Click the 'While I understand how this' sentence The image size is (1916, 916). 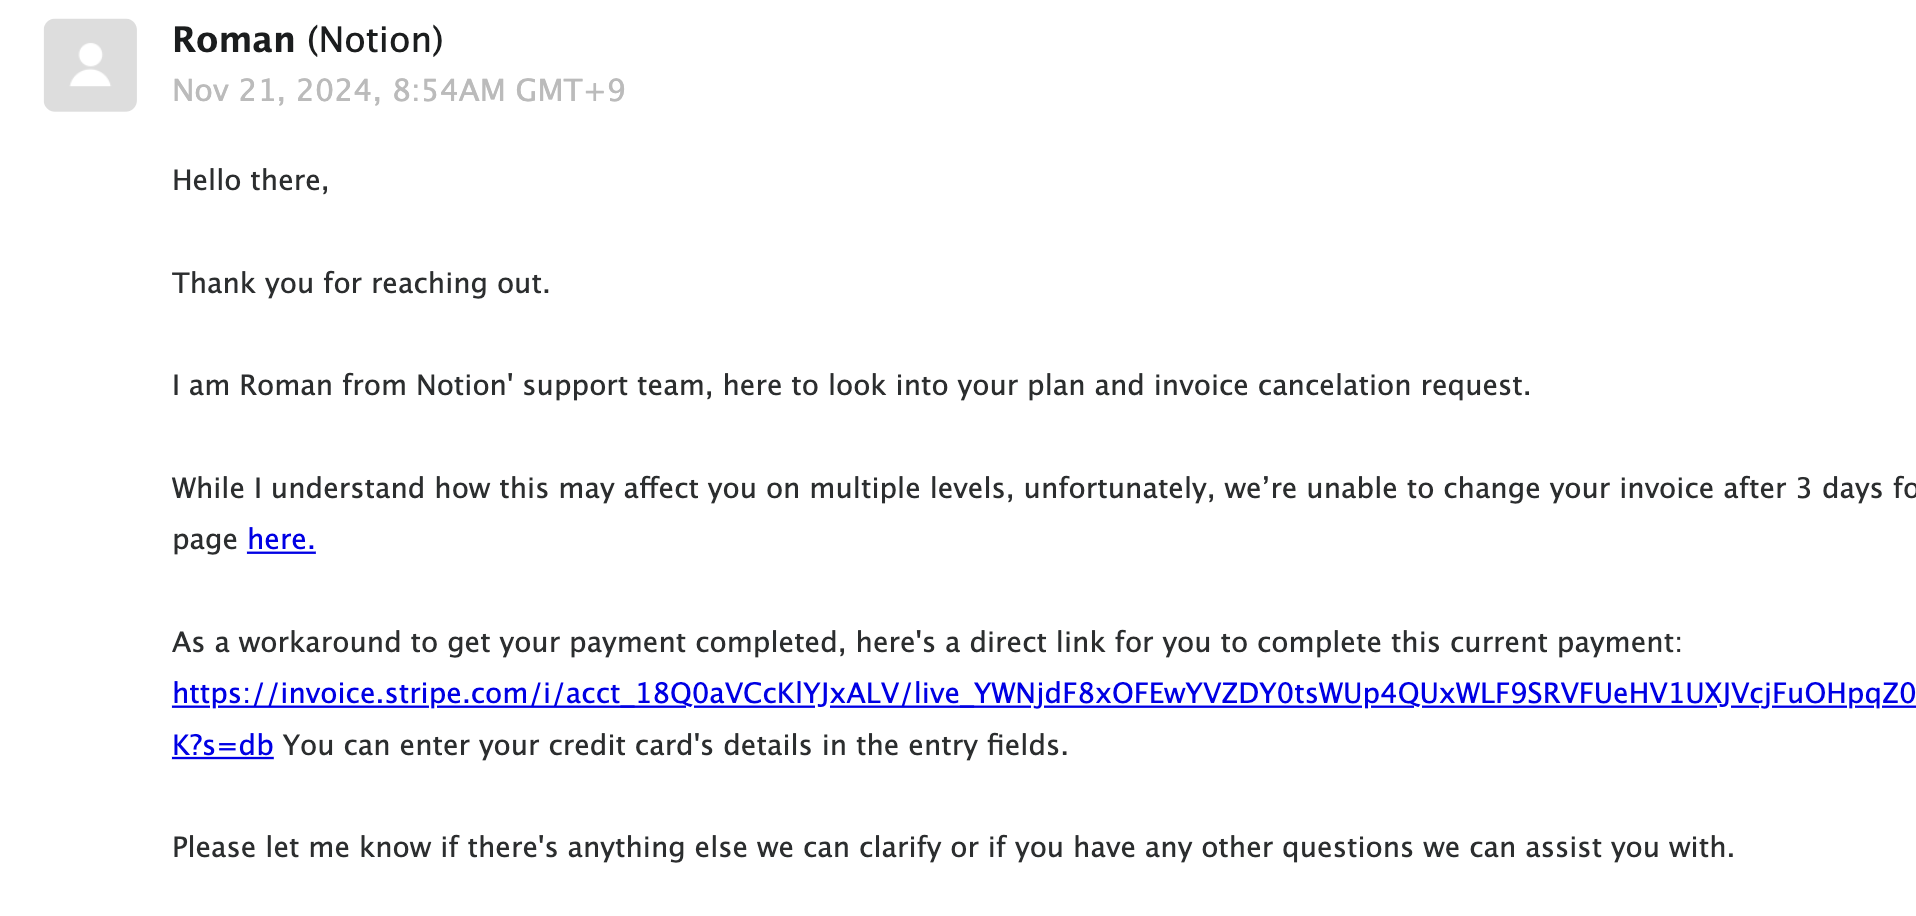coord(1044,488)
